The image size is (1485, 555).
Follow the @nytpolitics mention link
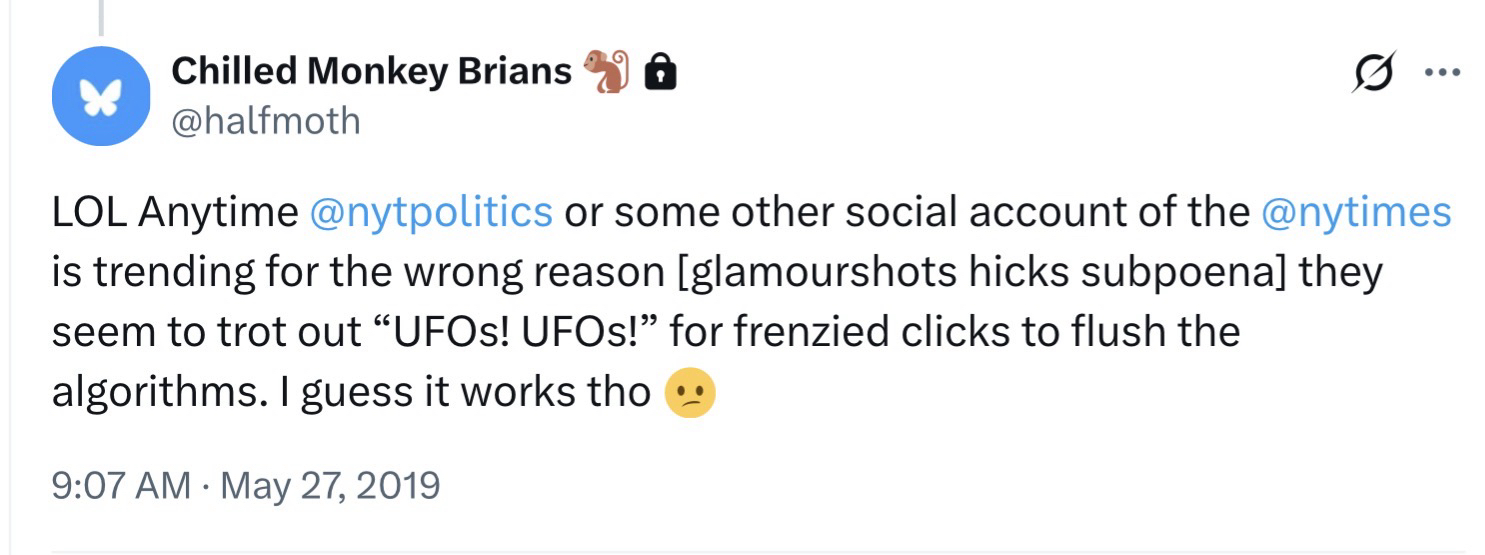pos(431,212)
